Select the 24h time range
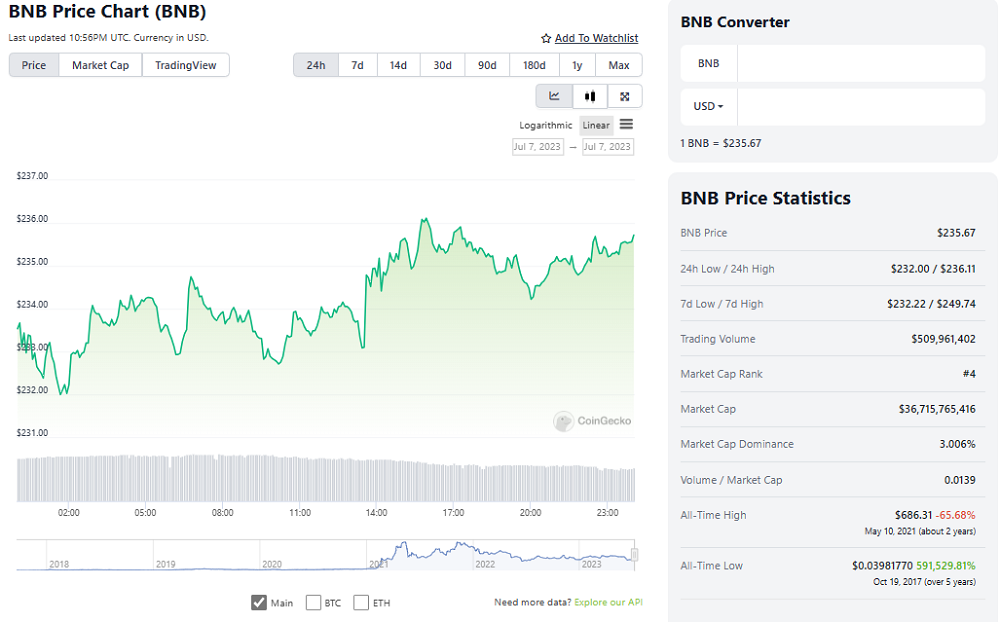The image size is (1000, 622). point(316,65)
